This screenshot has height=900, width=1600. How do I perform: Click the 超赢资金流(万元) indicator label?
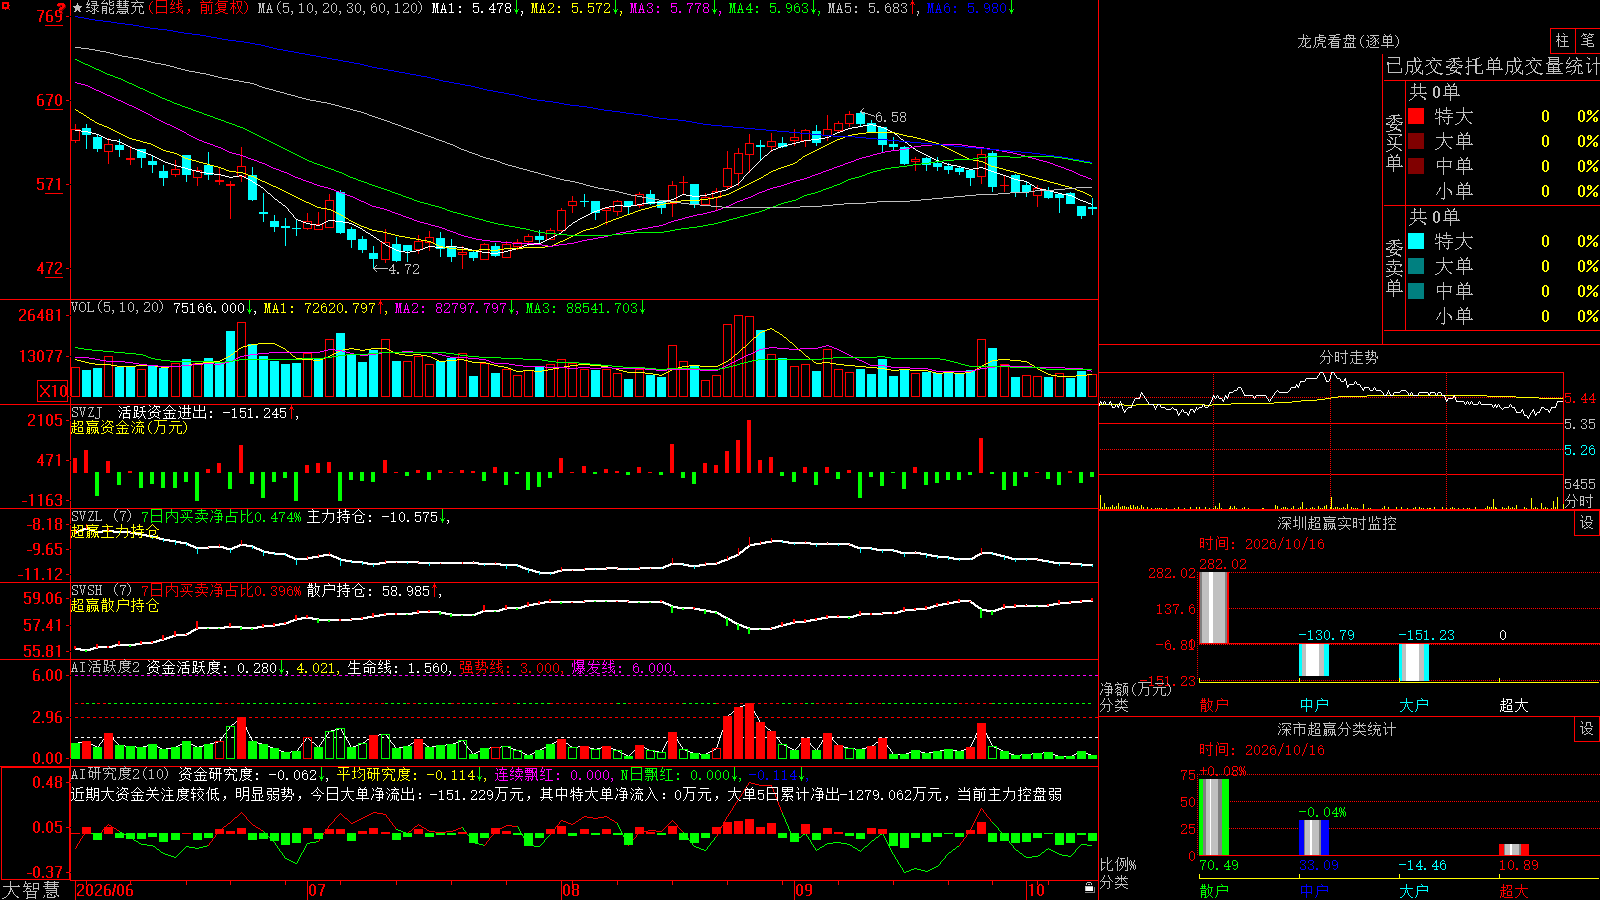129,427
